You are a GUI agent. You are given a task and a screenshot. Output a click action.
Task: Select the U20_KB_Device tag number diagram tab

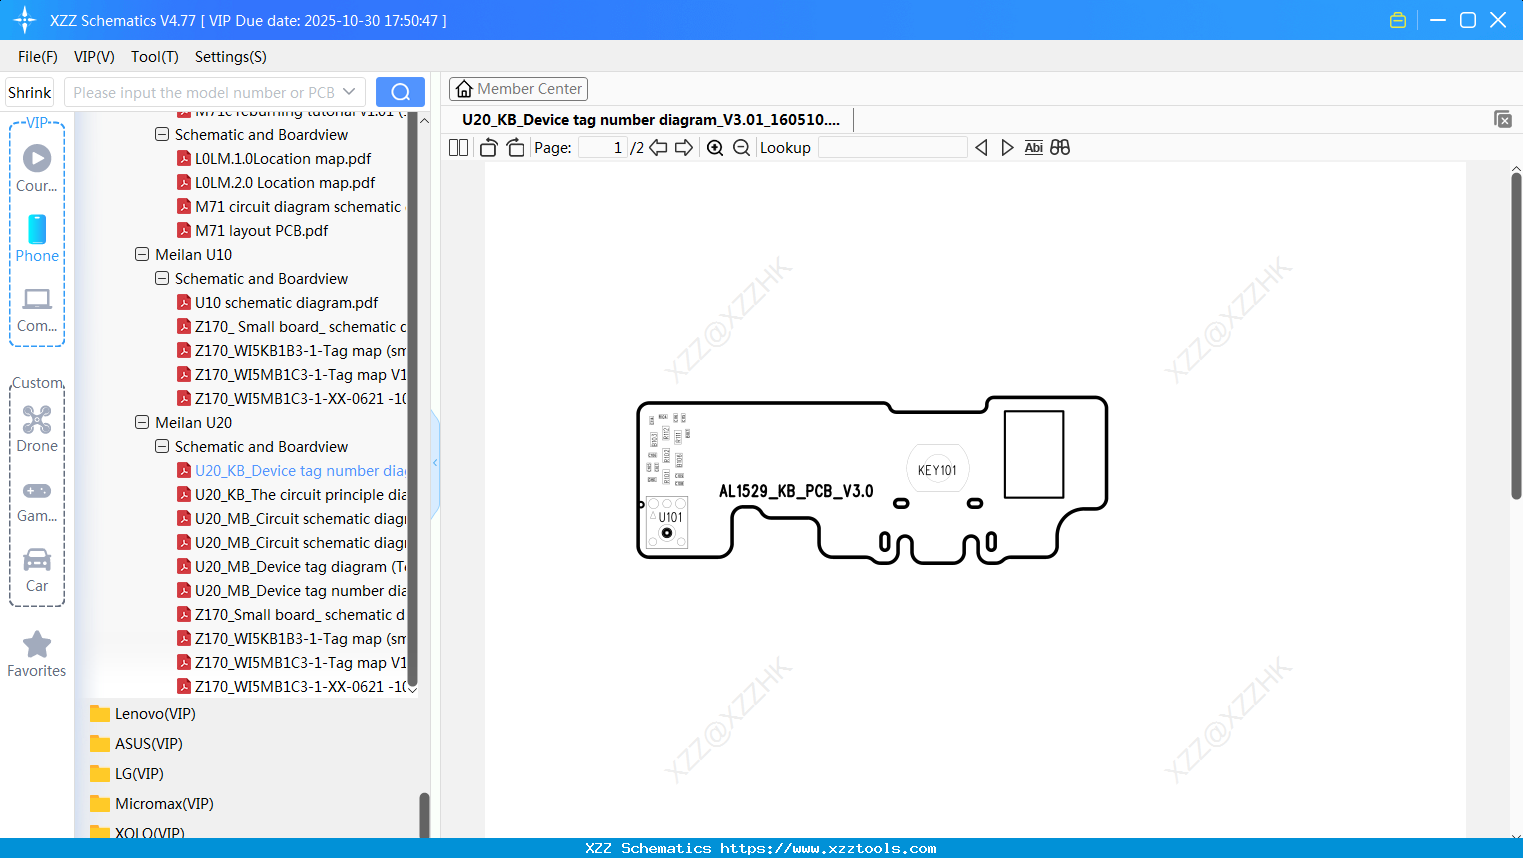(x=650, y=119)
